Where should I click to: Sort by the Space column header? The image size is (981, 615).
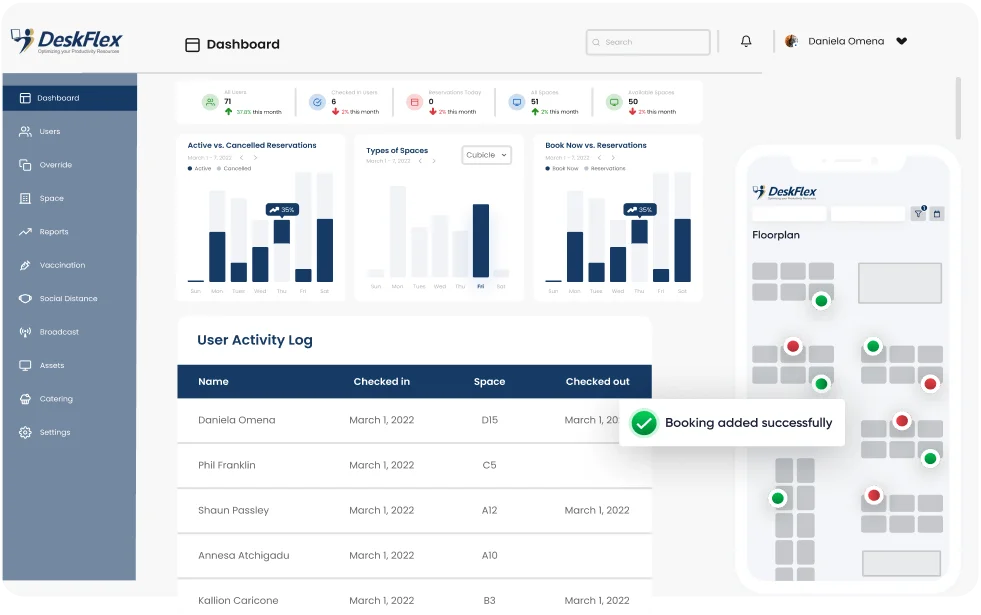click(x=489, y=382)
